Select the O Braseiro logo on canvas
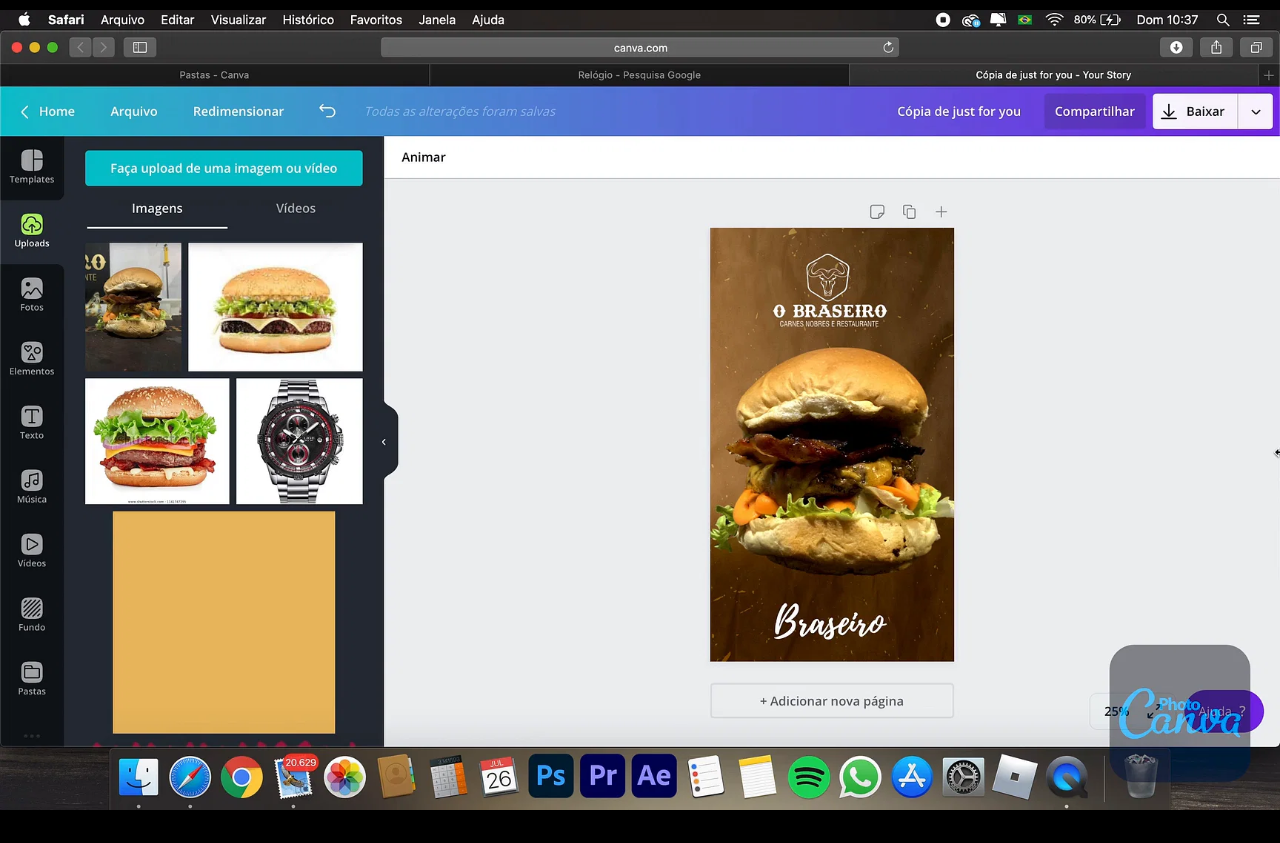Viewport: 1280px width, 843px height. point(829,291)
